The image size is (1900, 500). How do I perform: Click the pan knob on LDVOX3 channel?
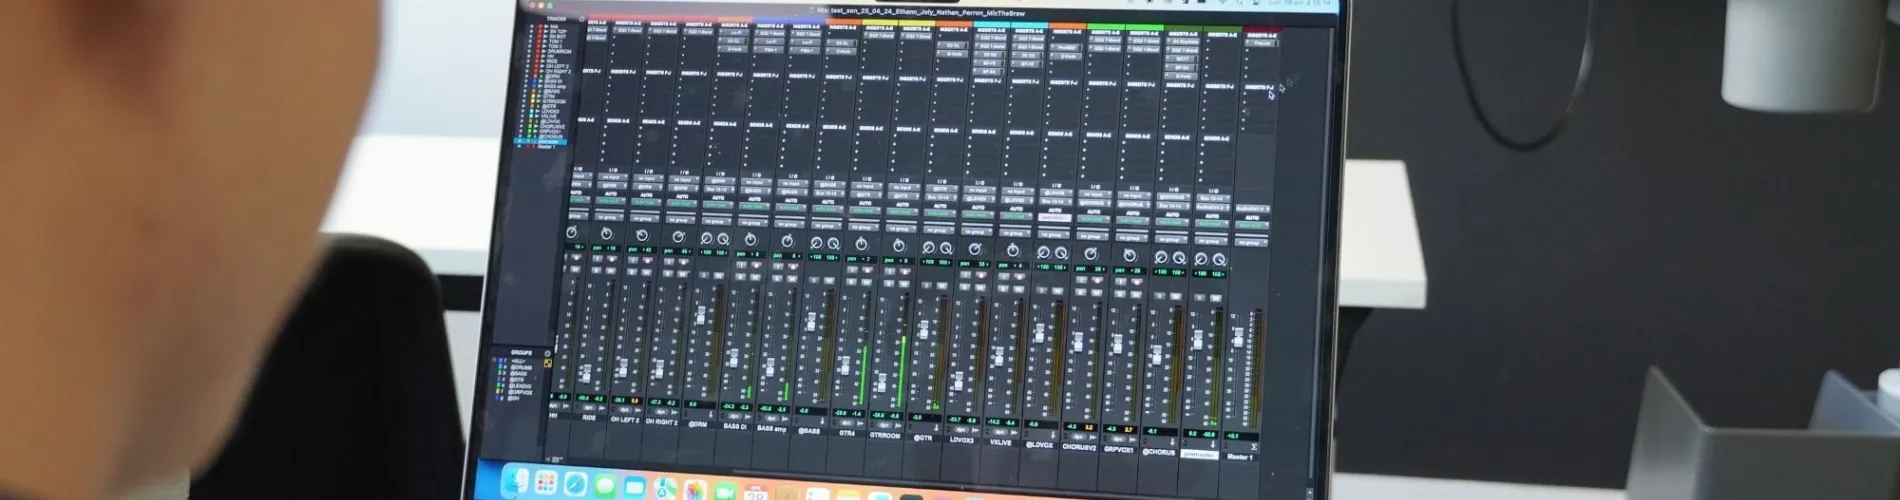[x=974, y=248]
